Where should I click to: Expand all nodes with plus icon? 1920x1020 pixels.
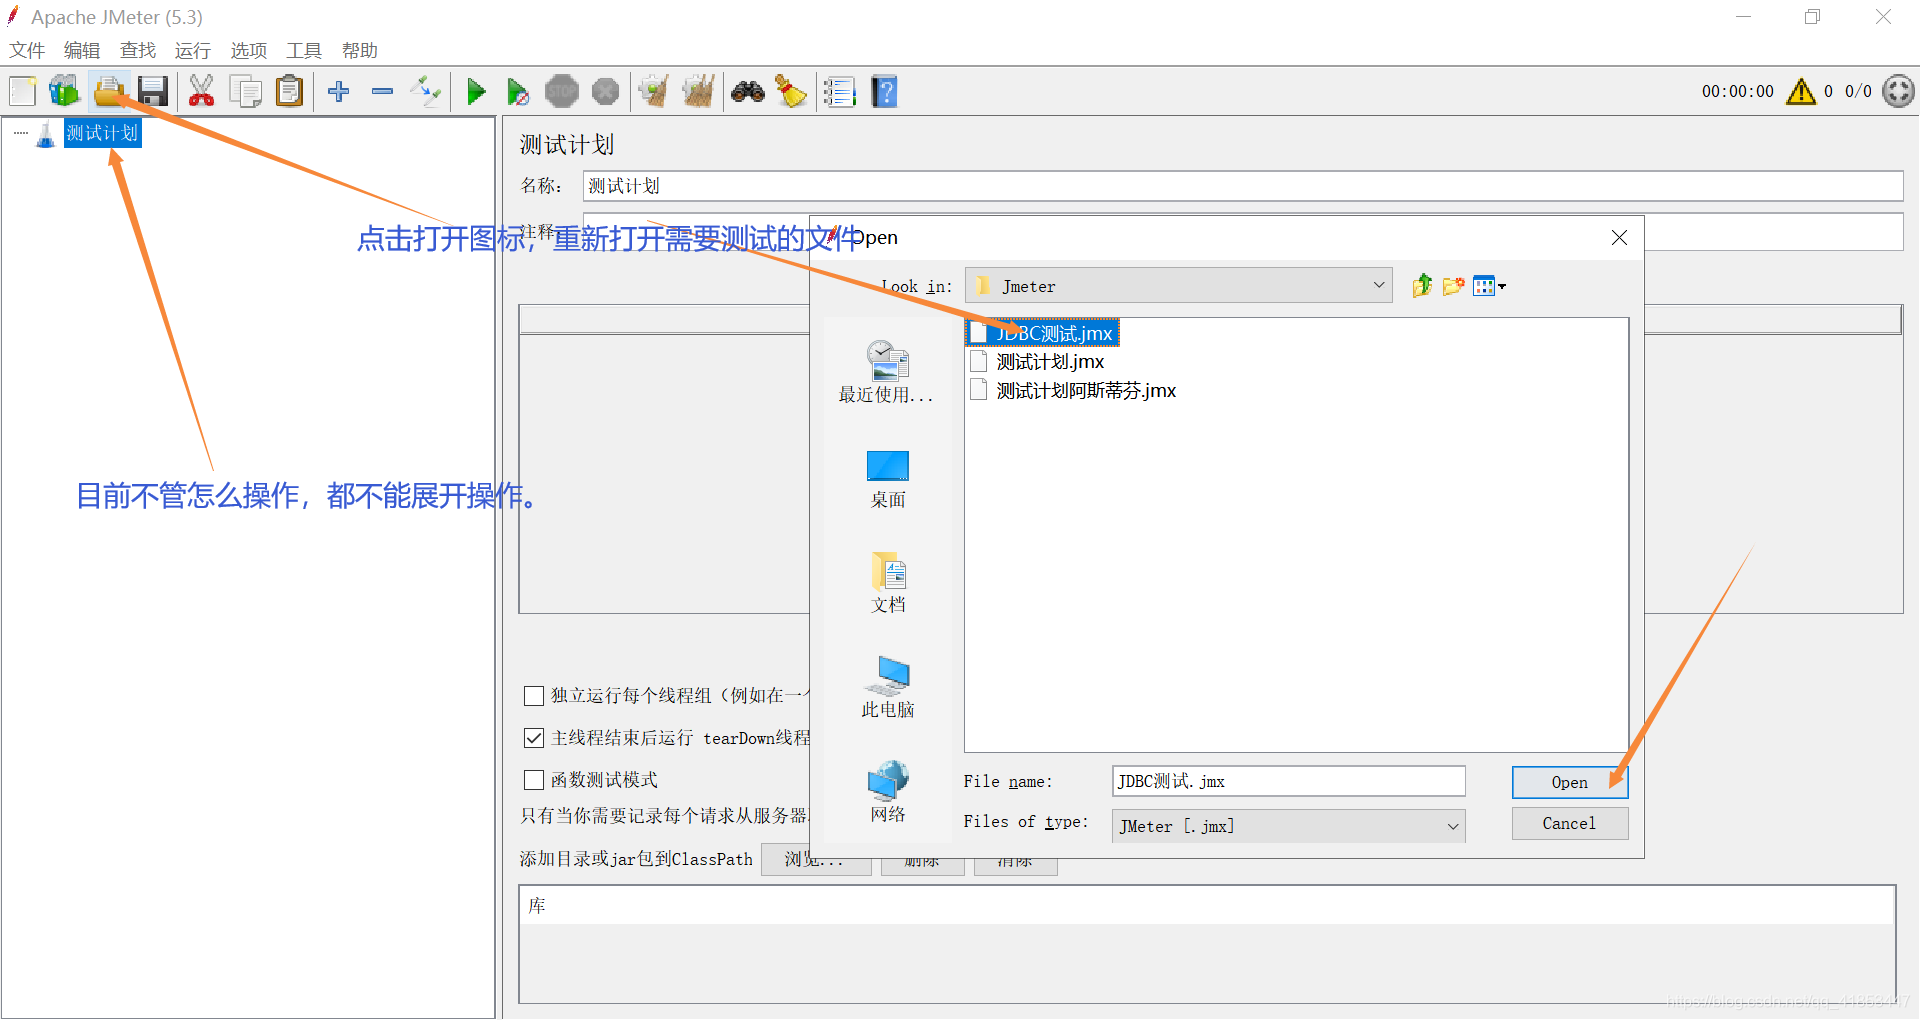[339, 92]
